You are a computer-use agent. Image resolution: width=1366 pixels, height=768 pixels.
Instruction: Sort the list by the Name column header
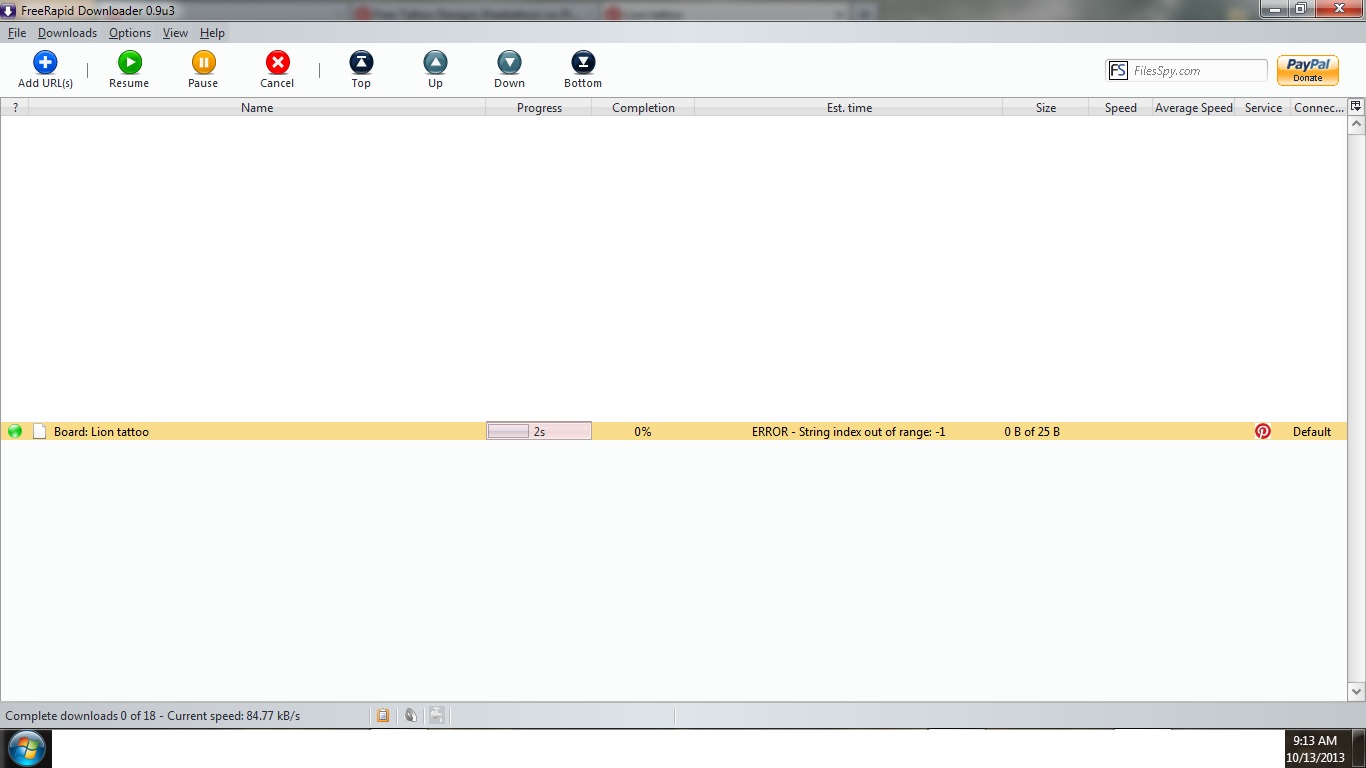[x=257, y=108]
